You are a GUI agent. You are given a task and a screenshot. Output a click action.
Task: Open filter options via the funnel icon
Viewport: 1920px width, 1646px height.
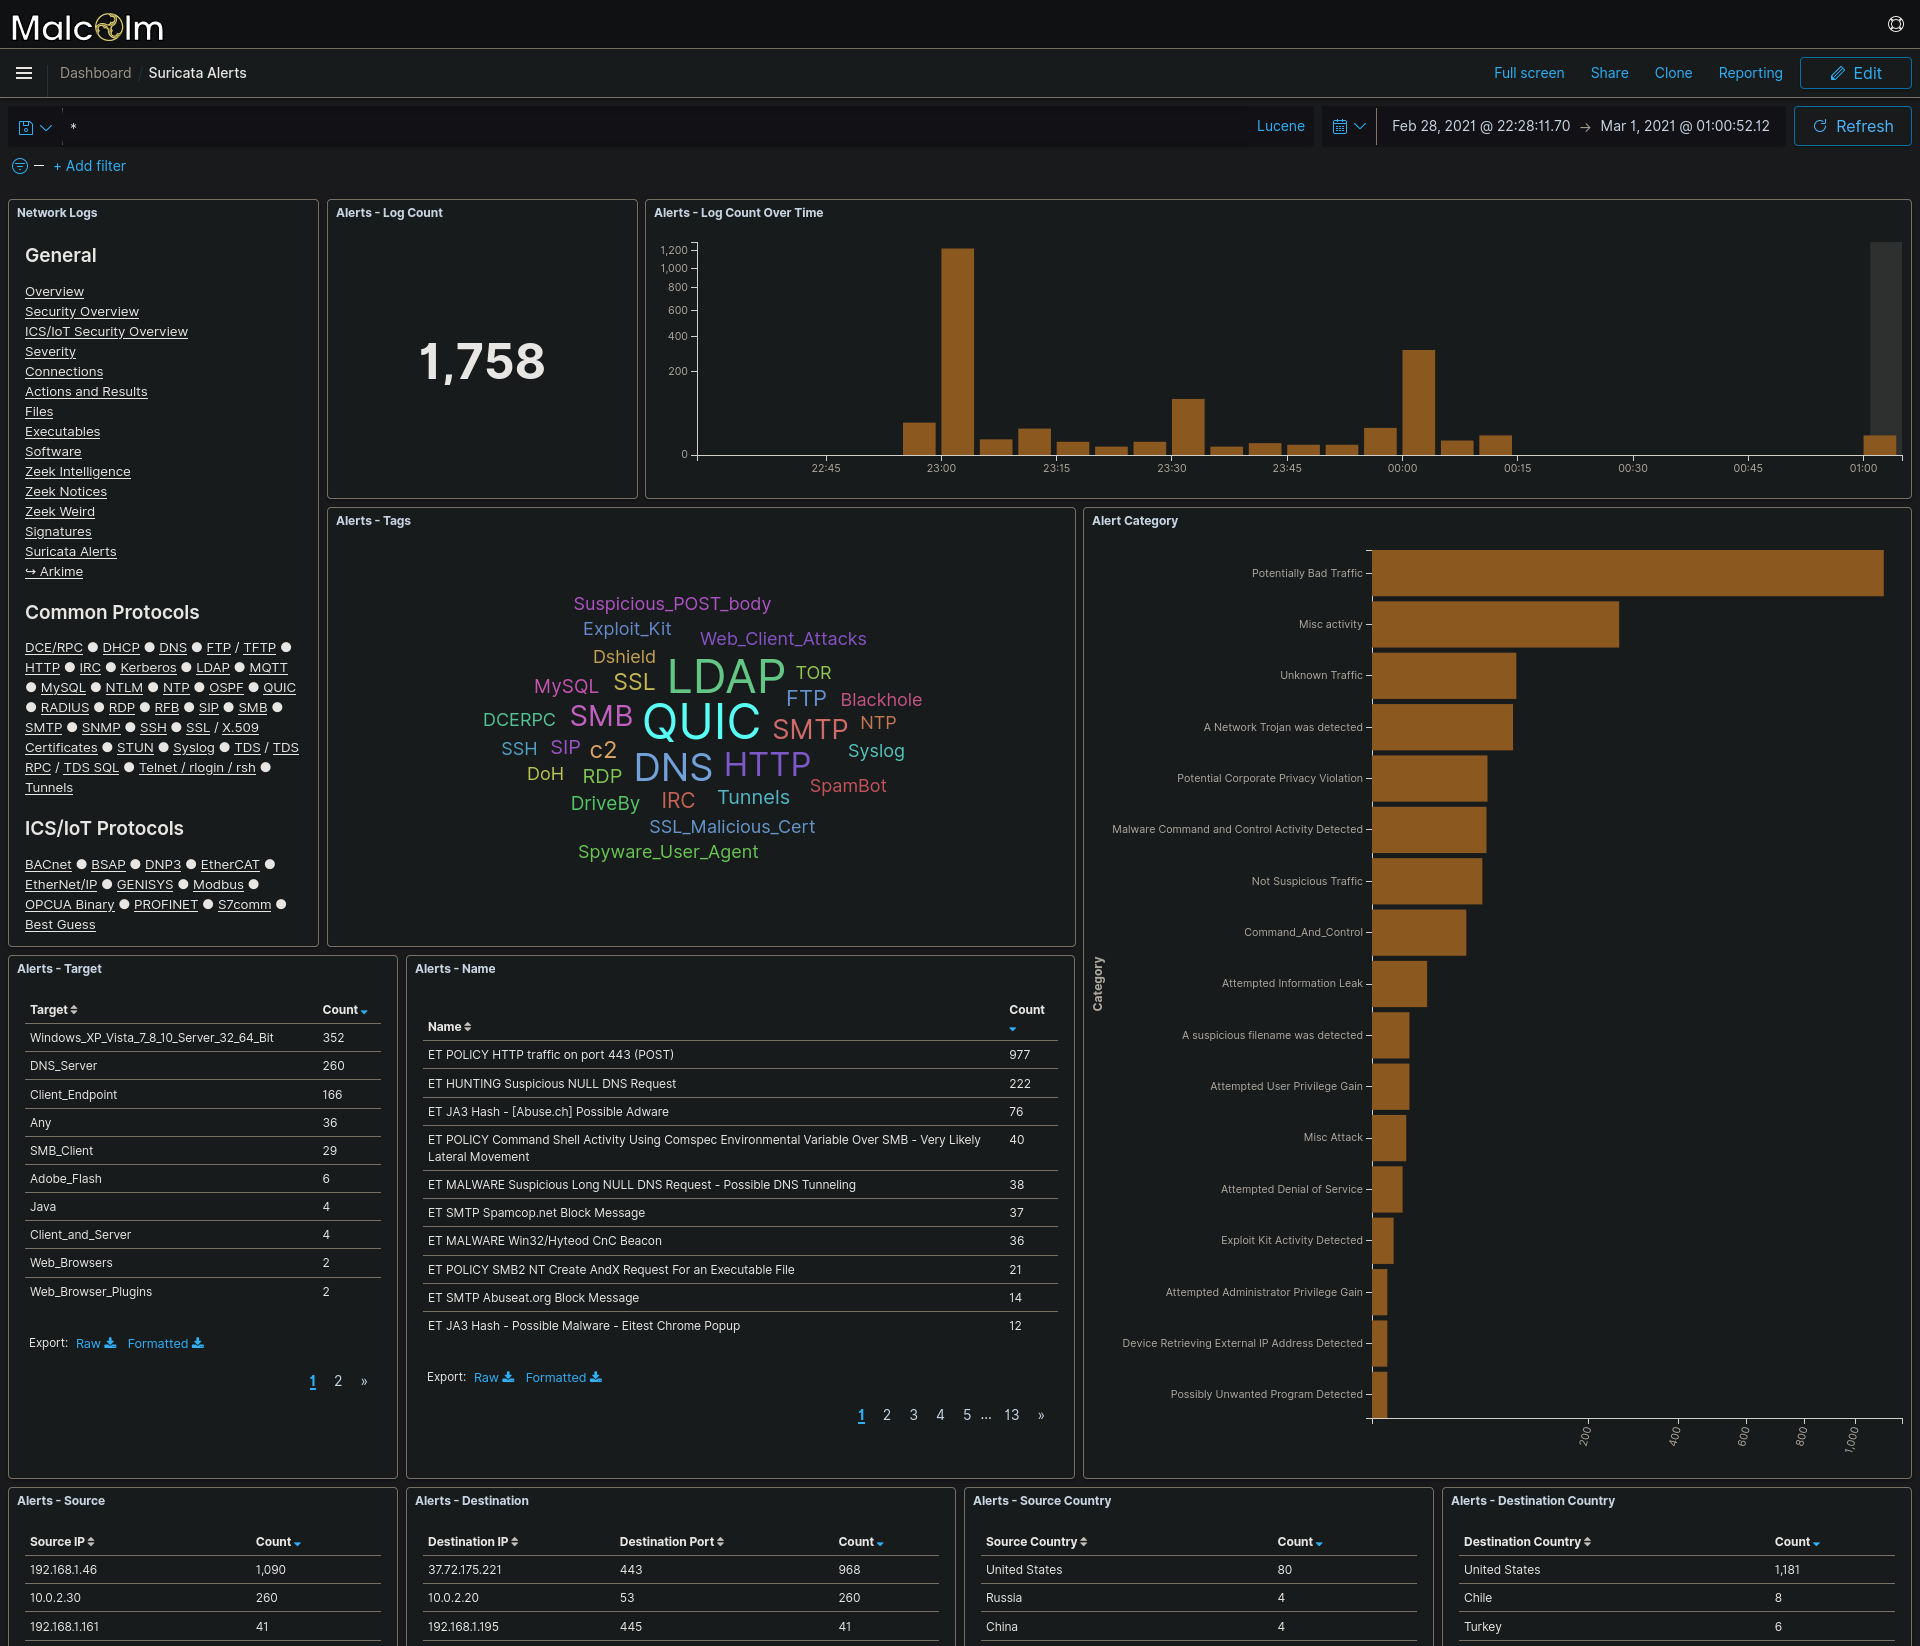pyautogui.click(x=19, y=166)
